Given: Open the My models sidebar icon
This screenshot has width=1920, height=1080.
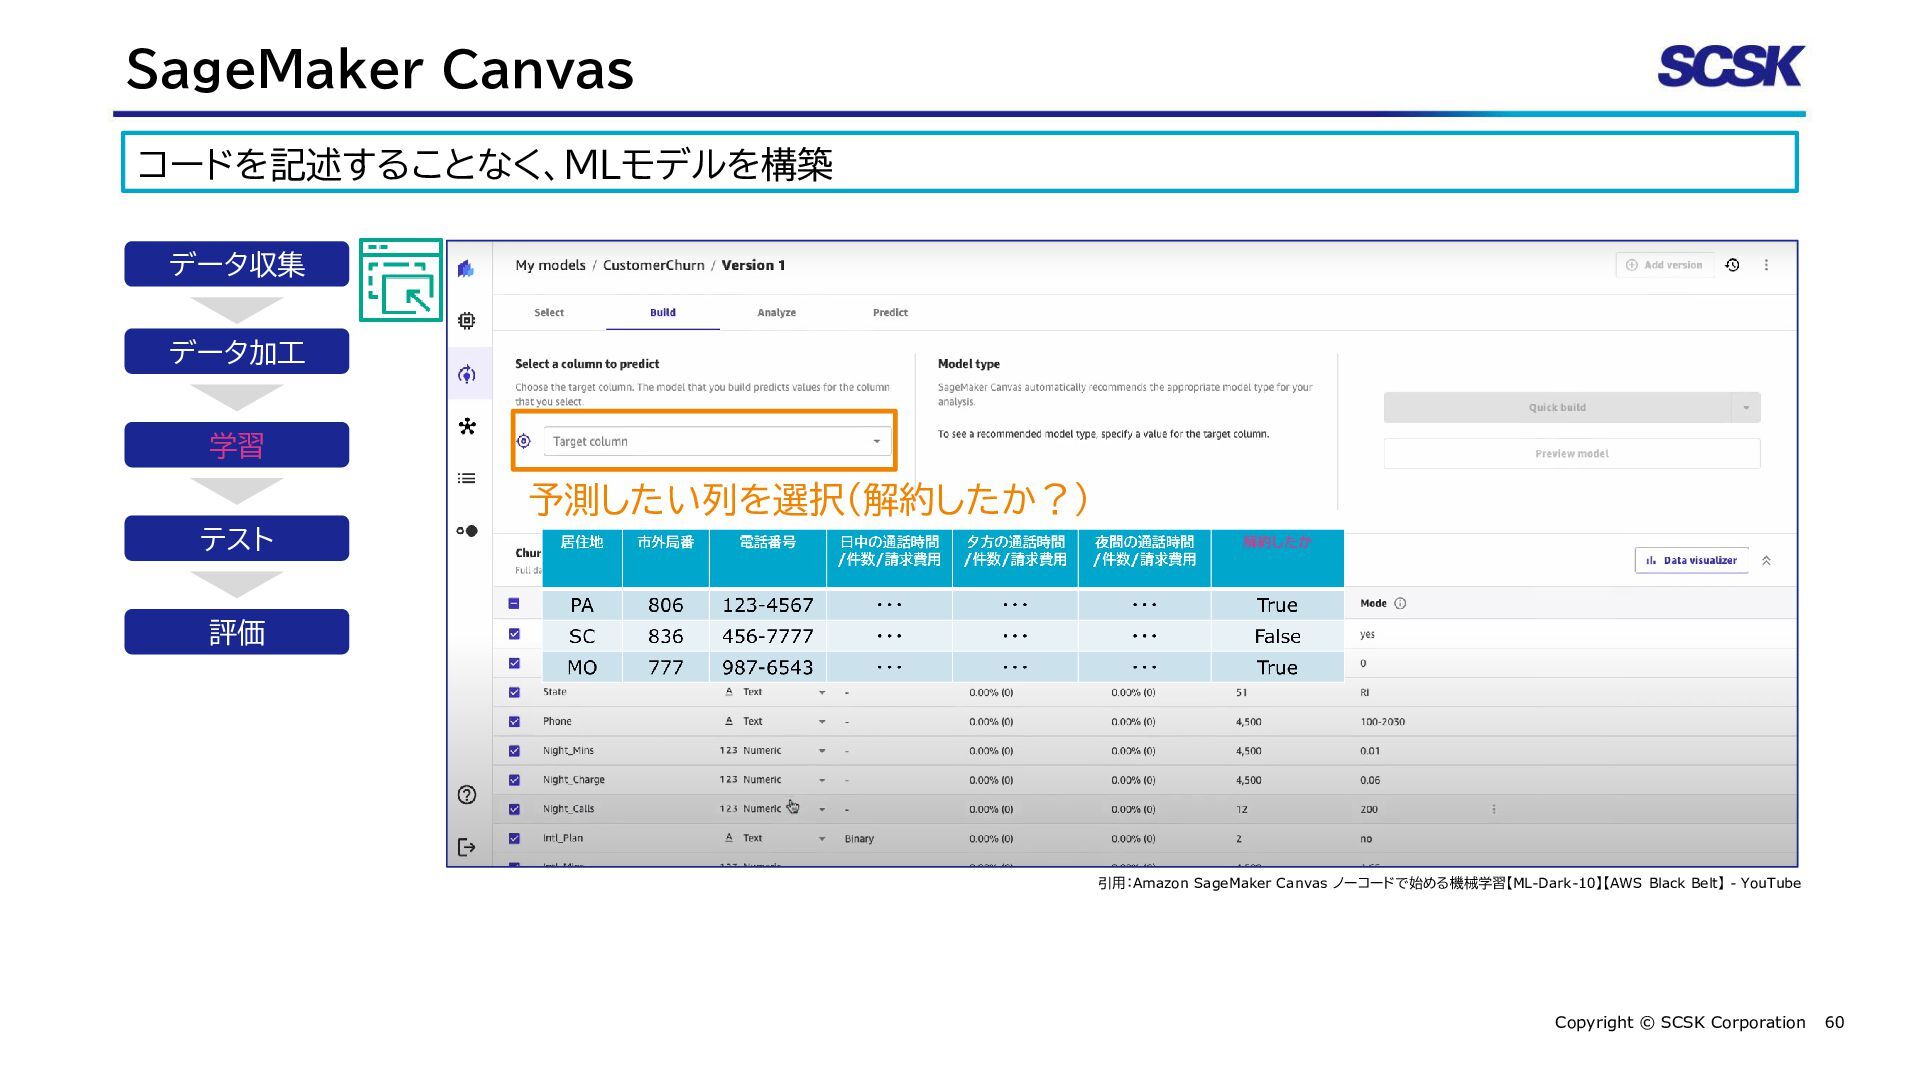Looking at the screenshot, I should pyautogui.click(x=466, y=374).
